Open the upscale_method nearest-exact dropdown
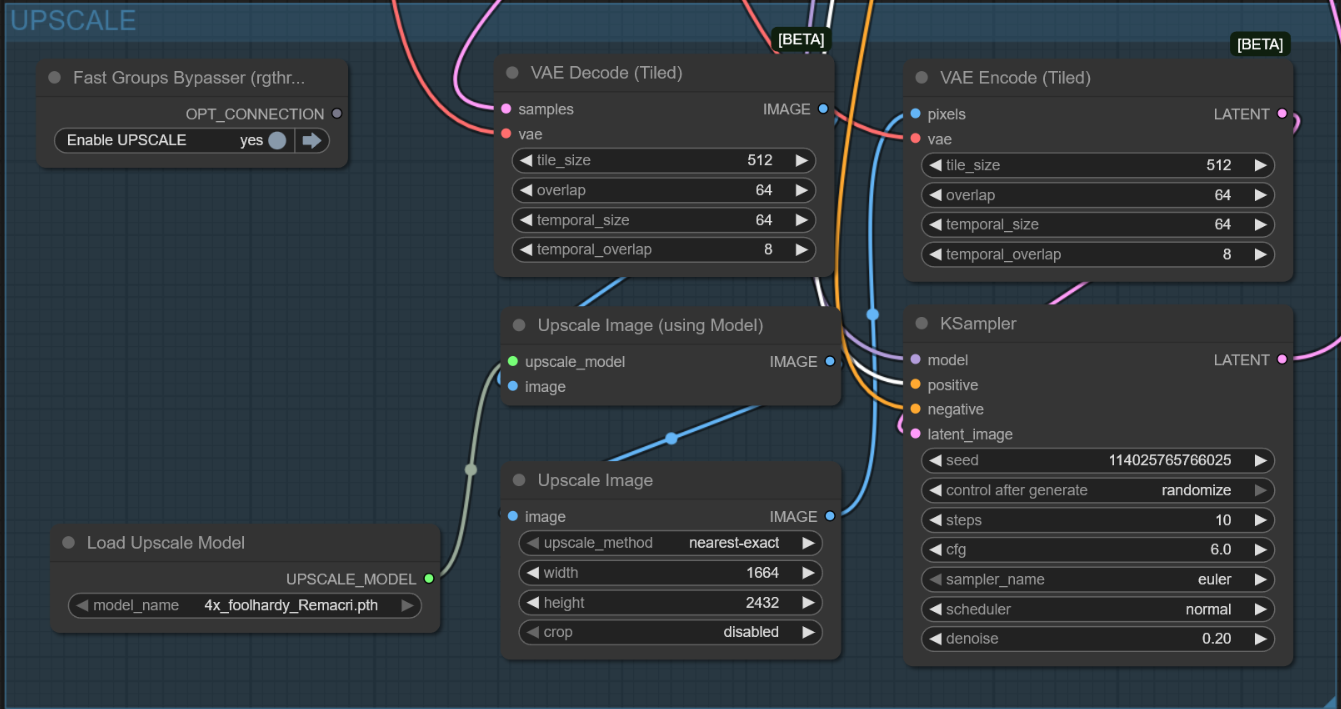Image resolution: width=1341 pixels, height=709 pixels. pos(670,543)
